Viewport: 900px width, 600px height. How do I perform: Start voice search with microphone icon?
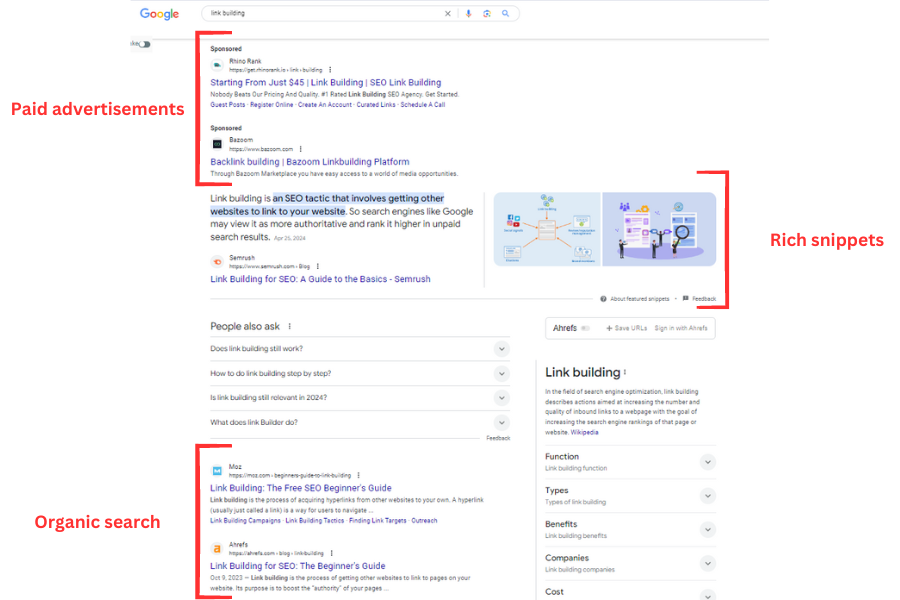pyautogui.click(x=468, y=13)
